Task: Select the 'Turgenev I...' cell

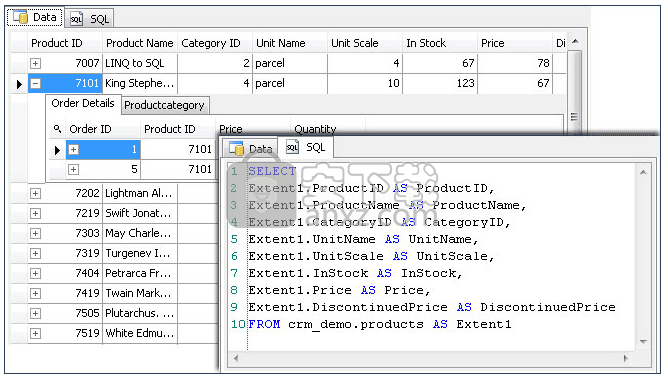Action: point(140,253)
